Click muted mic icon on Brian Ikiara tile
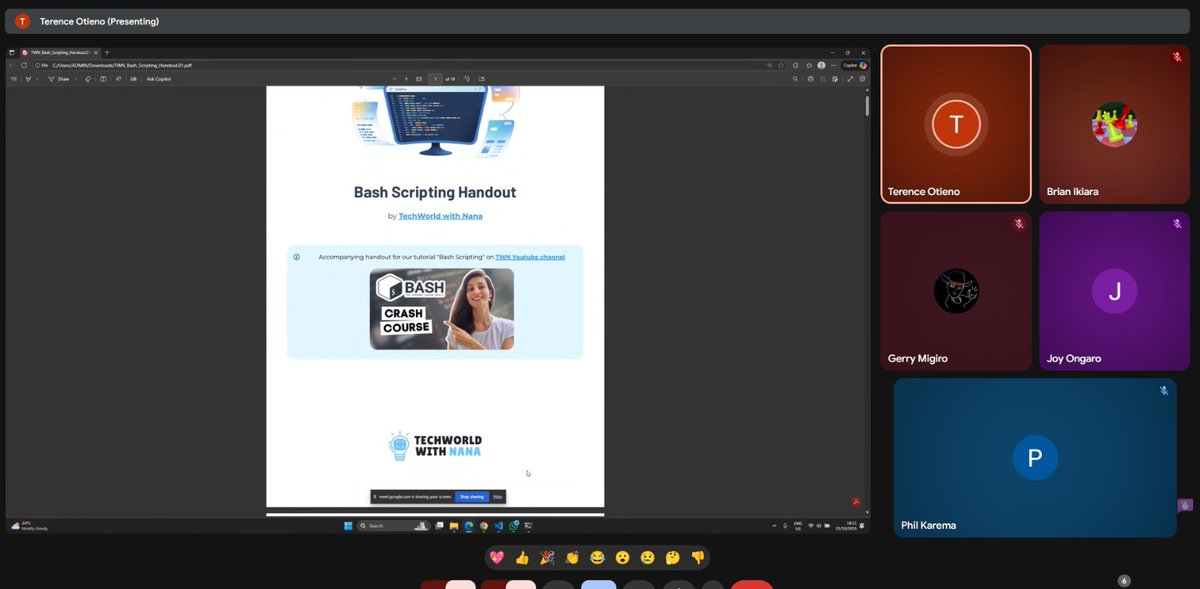 tap(1178, 57)
